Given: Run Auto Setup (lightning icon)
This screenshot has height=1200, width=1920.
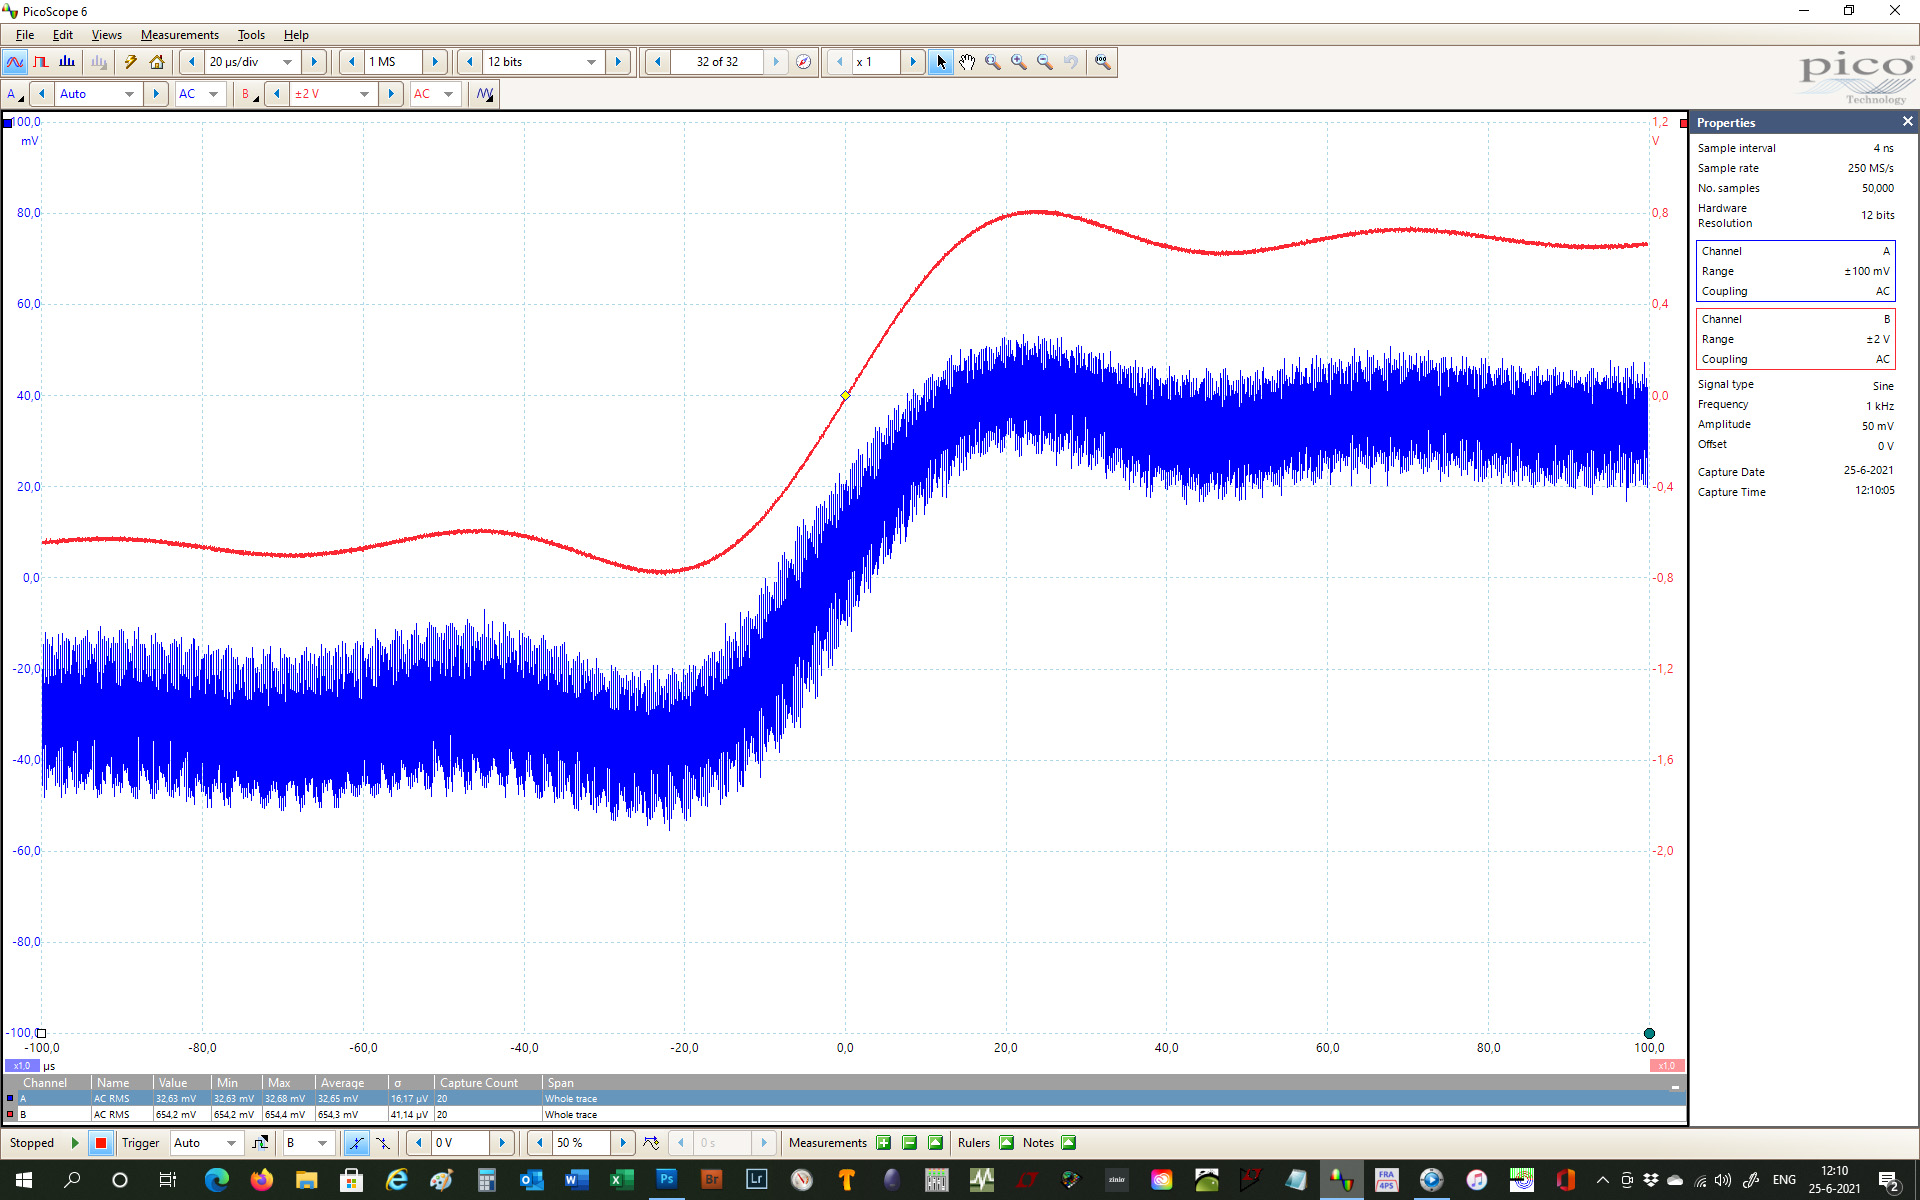Looking at the screenshot, I should tap(130, 62).
